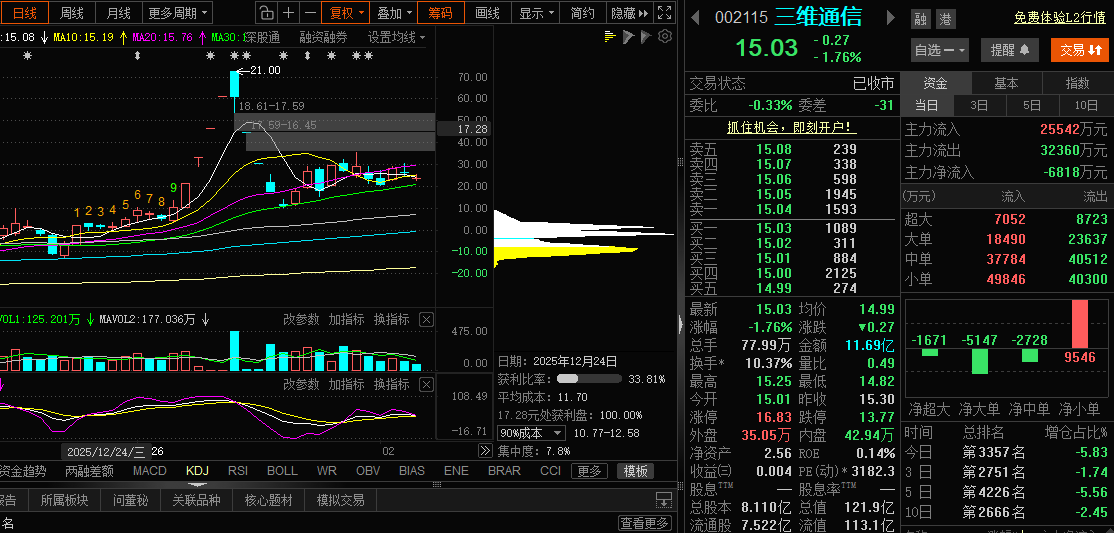The width and height of the screenshot is (1114, 533).
Task: Open 显示 display dropdown
Action: tap(536, 13)
